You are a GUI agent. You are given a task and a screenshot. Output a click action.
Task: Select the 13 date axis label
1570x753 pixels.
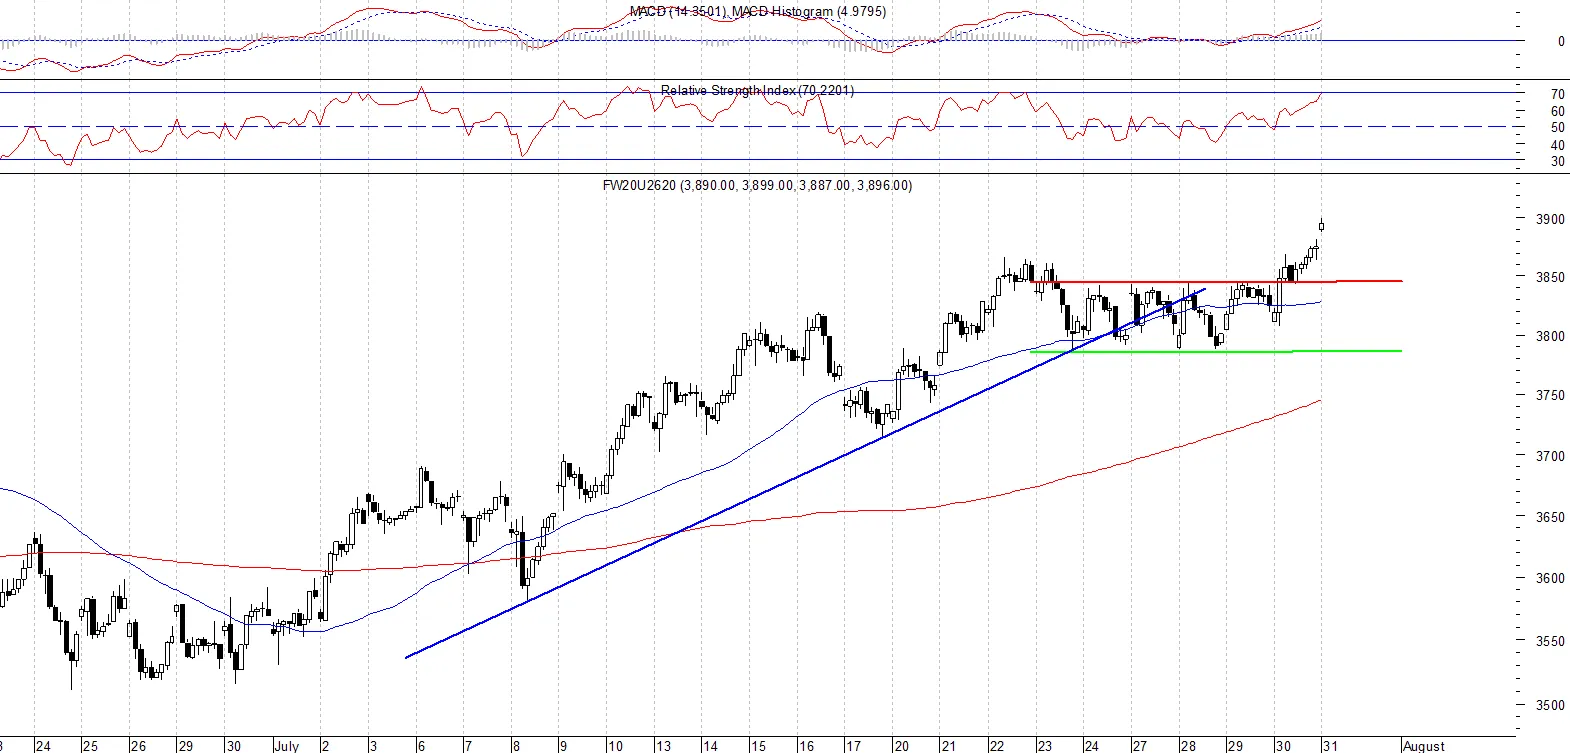point(663,746)
